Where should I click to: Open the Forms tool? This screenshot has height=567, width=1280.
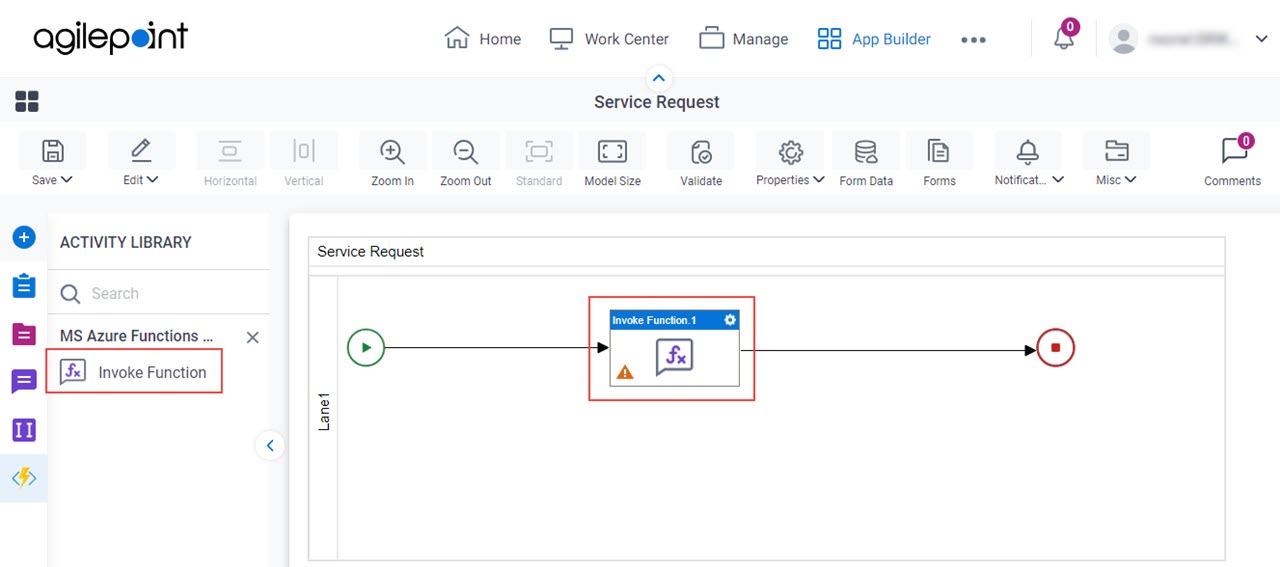pos(939,160)
